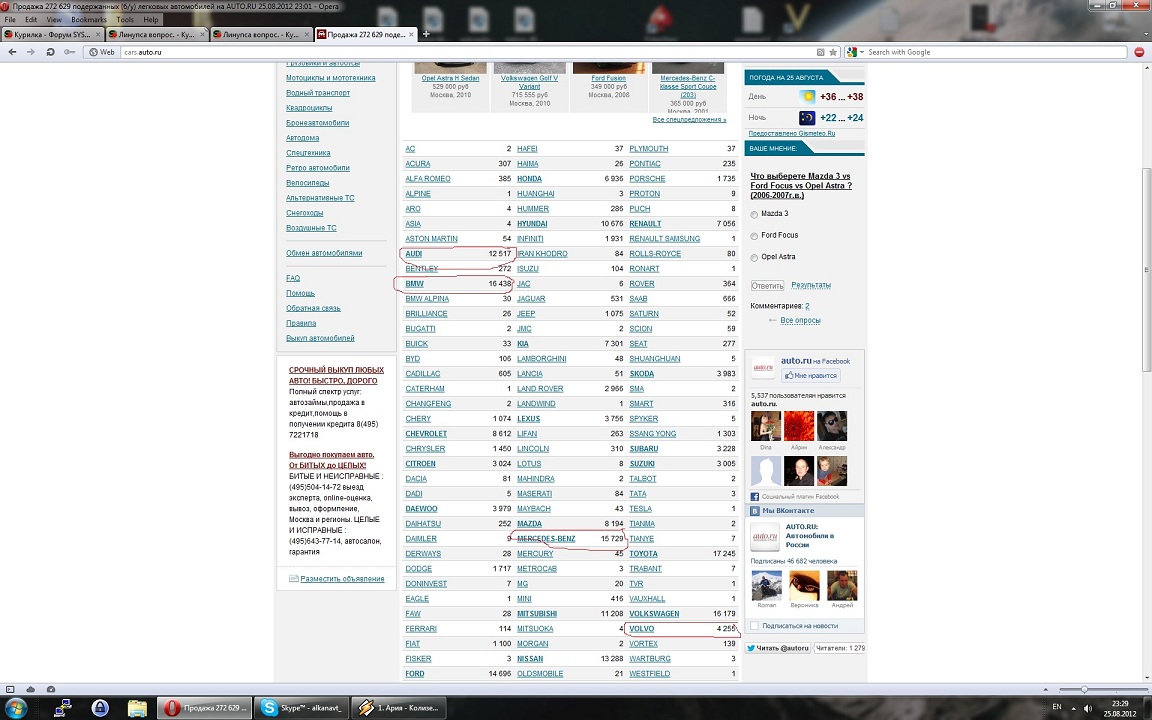The width and height of the screenshot is (1152, 720).
Task: Click the Facebook Мне нравится like button
Action: click(810, 375)
